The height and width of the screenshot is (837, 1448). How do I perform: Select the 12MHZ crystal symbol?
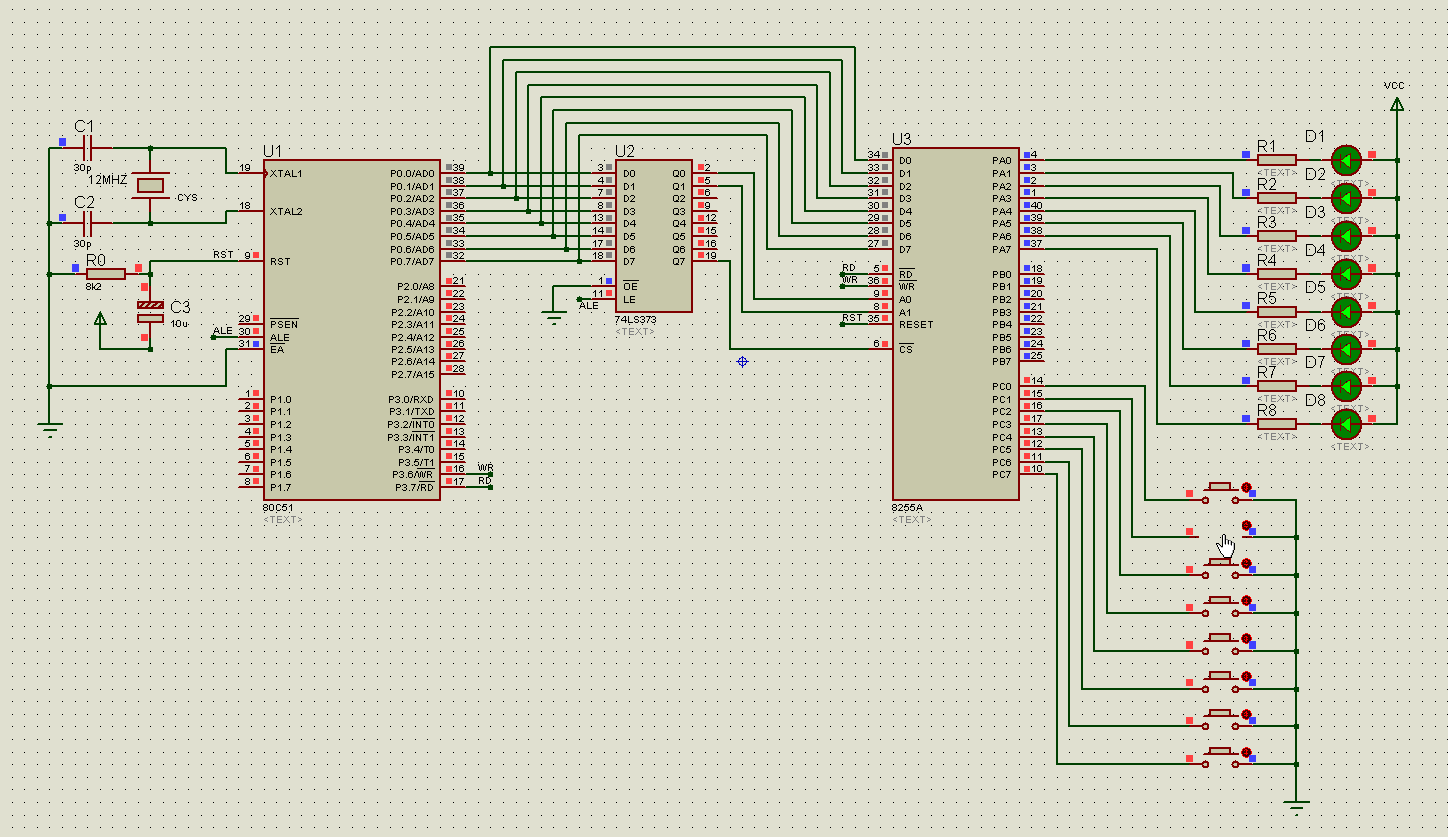coord(150,185)
